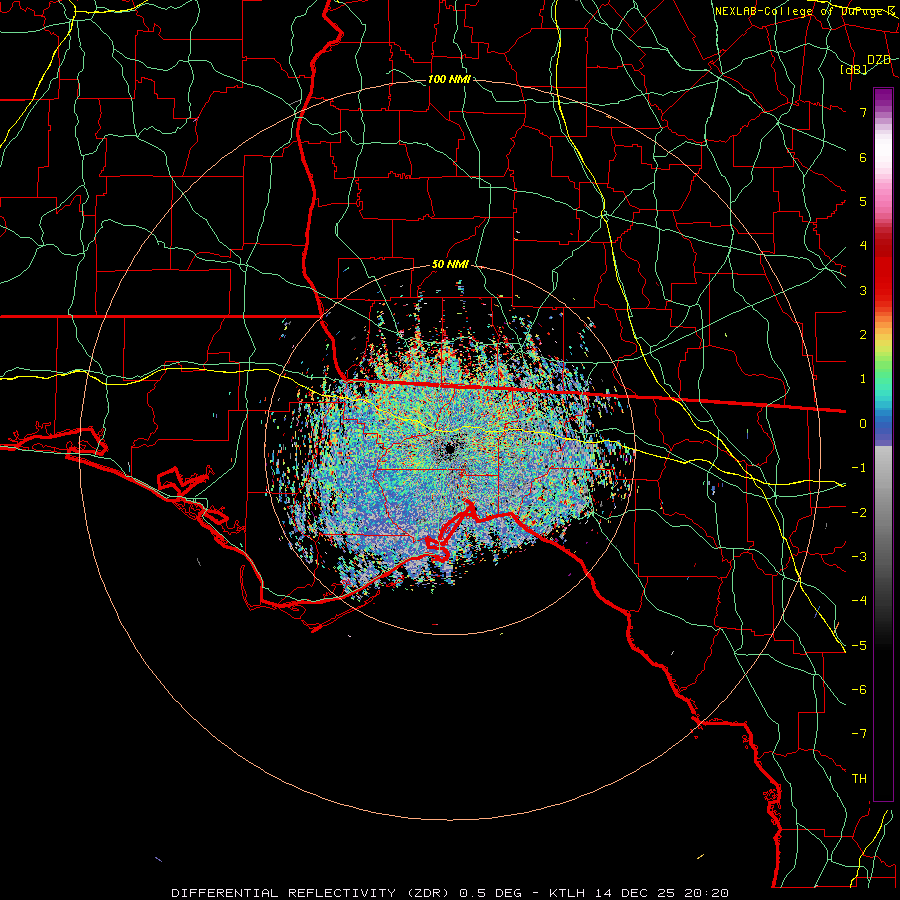Click the "-5" value on the scale
Screen dimensions: 900x900
point(859,646)
